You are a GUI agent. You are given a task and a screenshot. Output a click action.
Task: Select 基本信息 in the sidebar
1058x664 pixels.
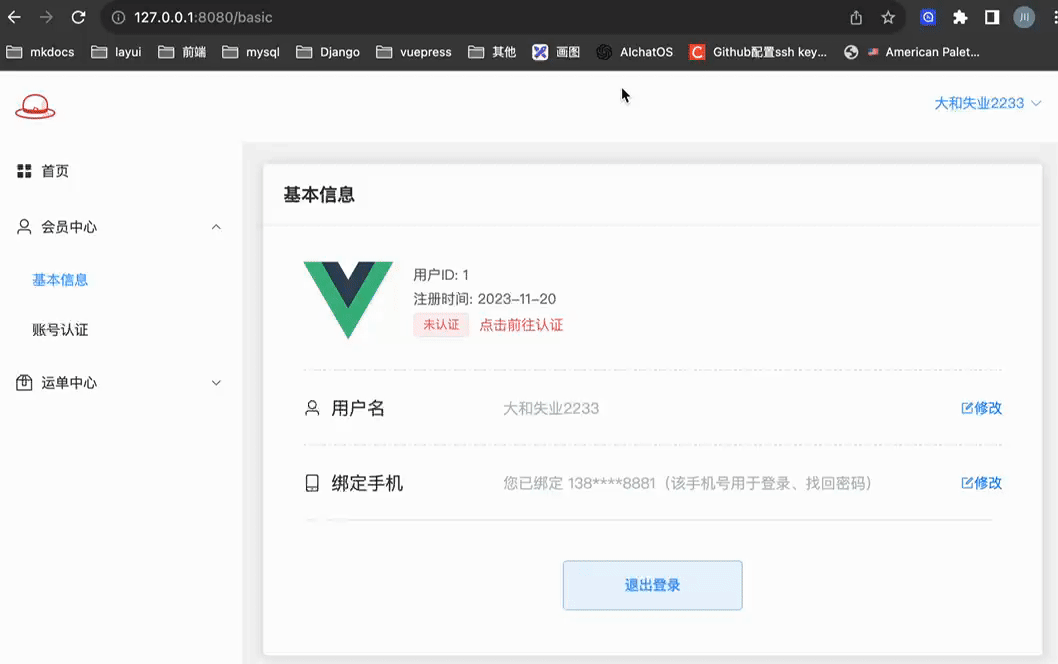[60, 280]
